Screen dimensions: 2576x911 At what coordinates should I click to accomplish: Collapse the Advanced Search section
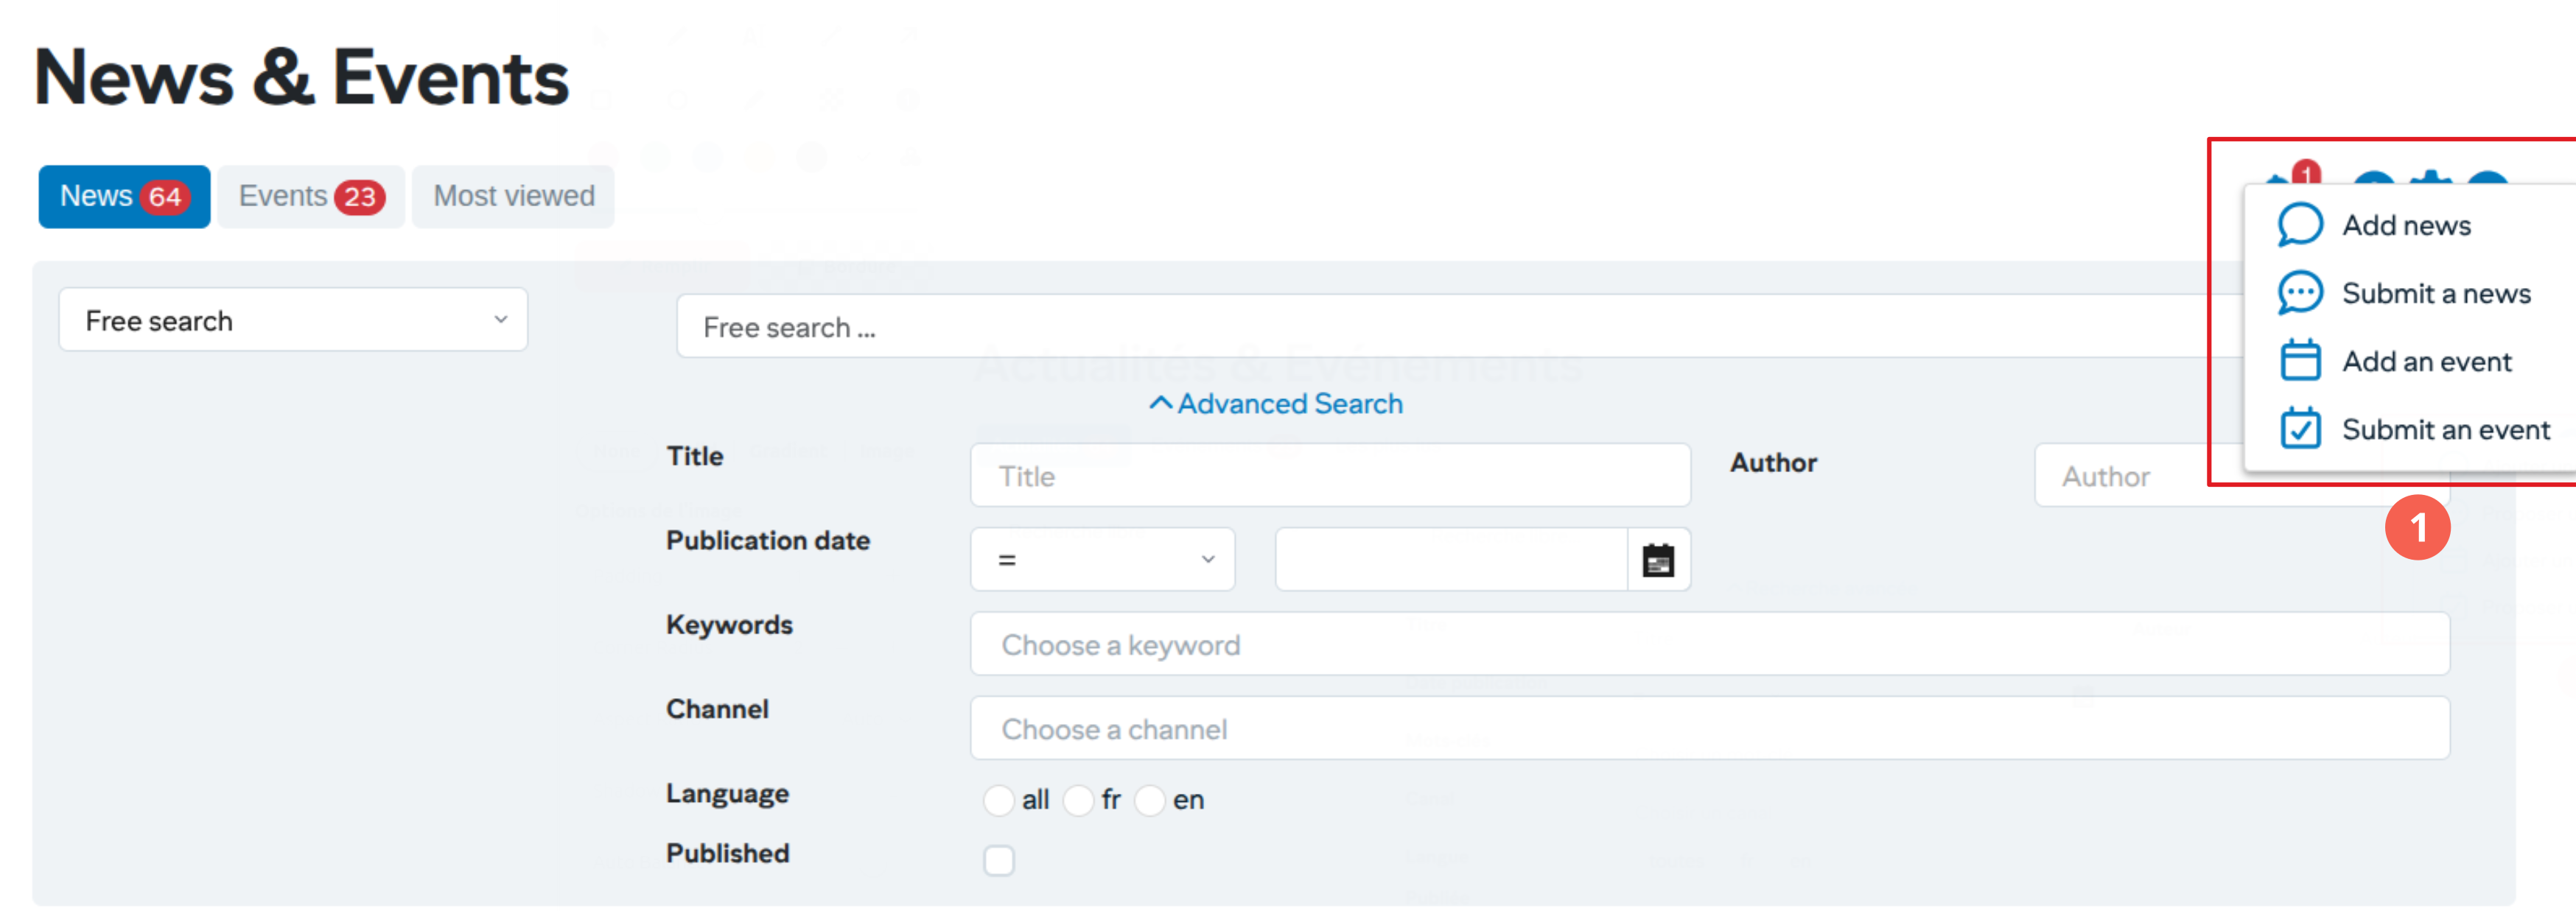pos(1276,404)
